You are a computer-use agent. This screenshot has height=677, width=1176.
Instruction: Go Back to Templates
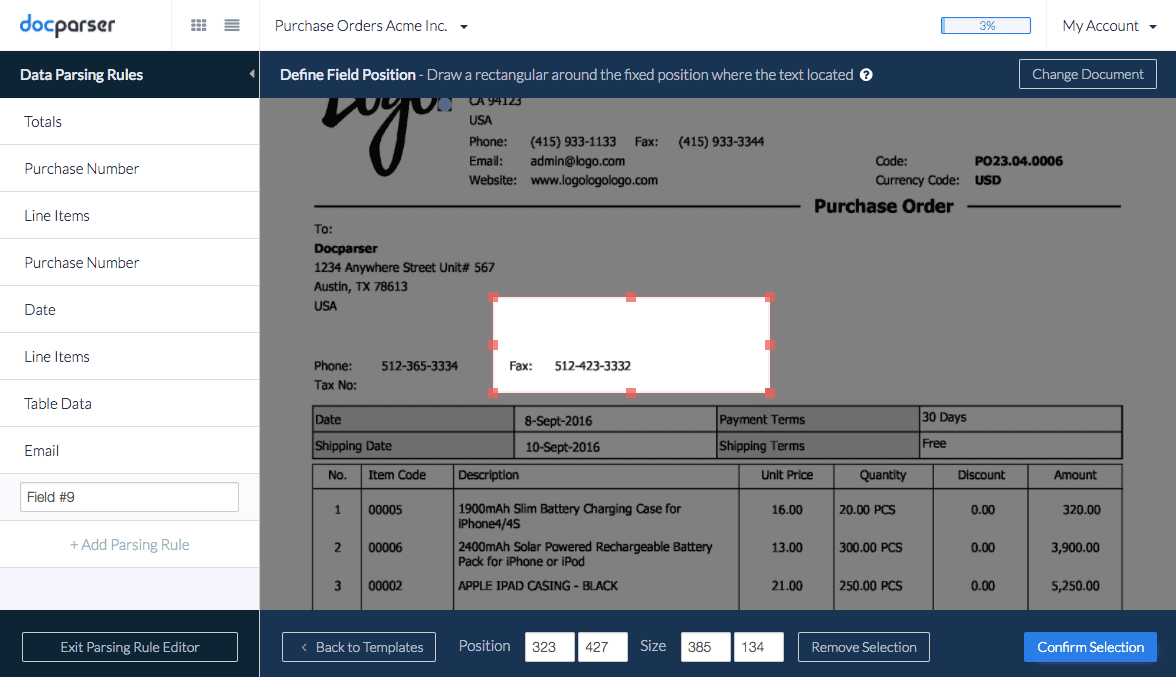359,647
